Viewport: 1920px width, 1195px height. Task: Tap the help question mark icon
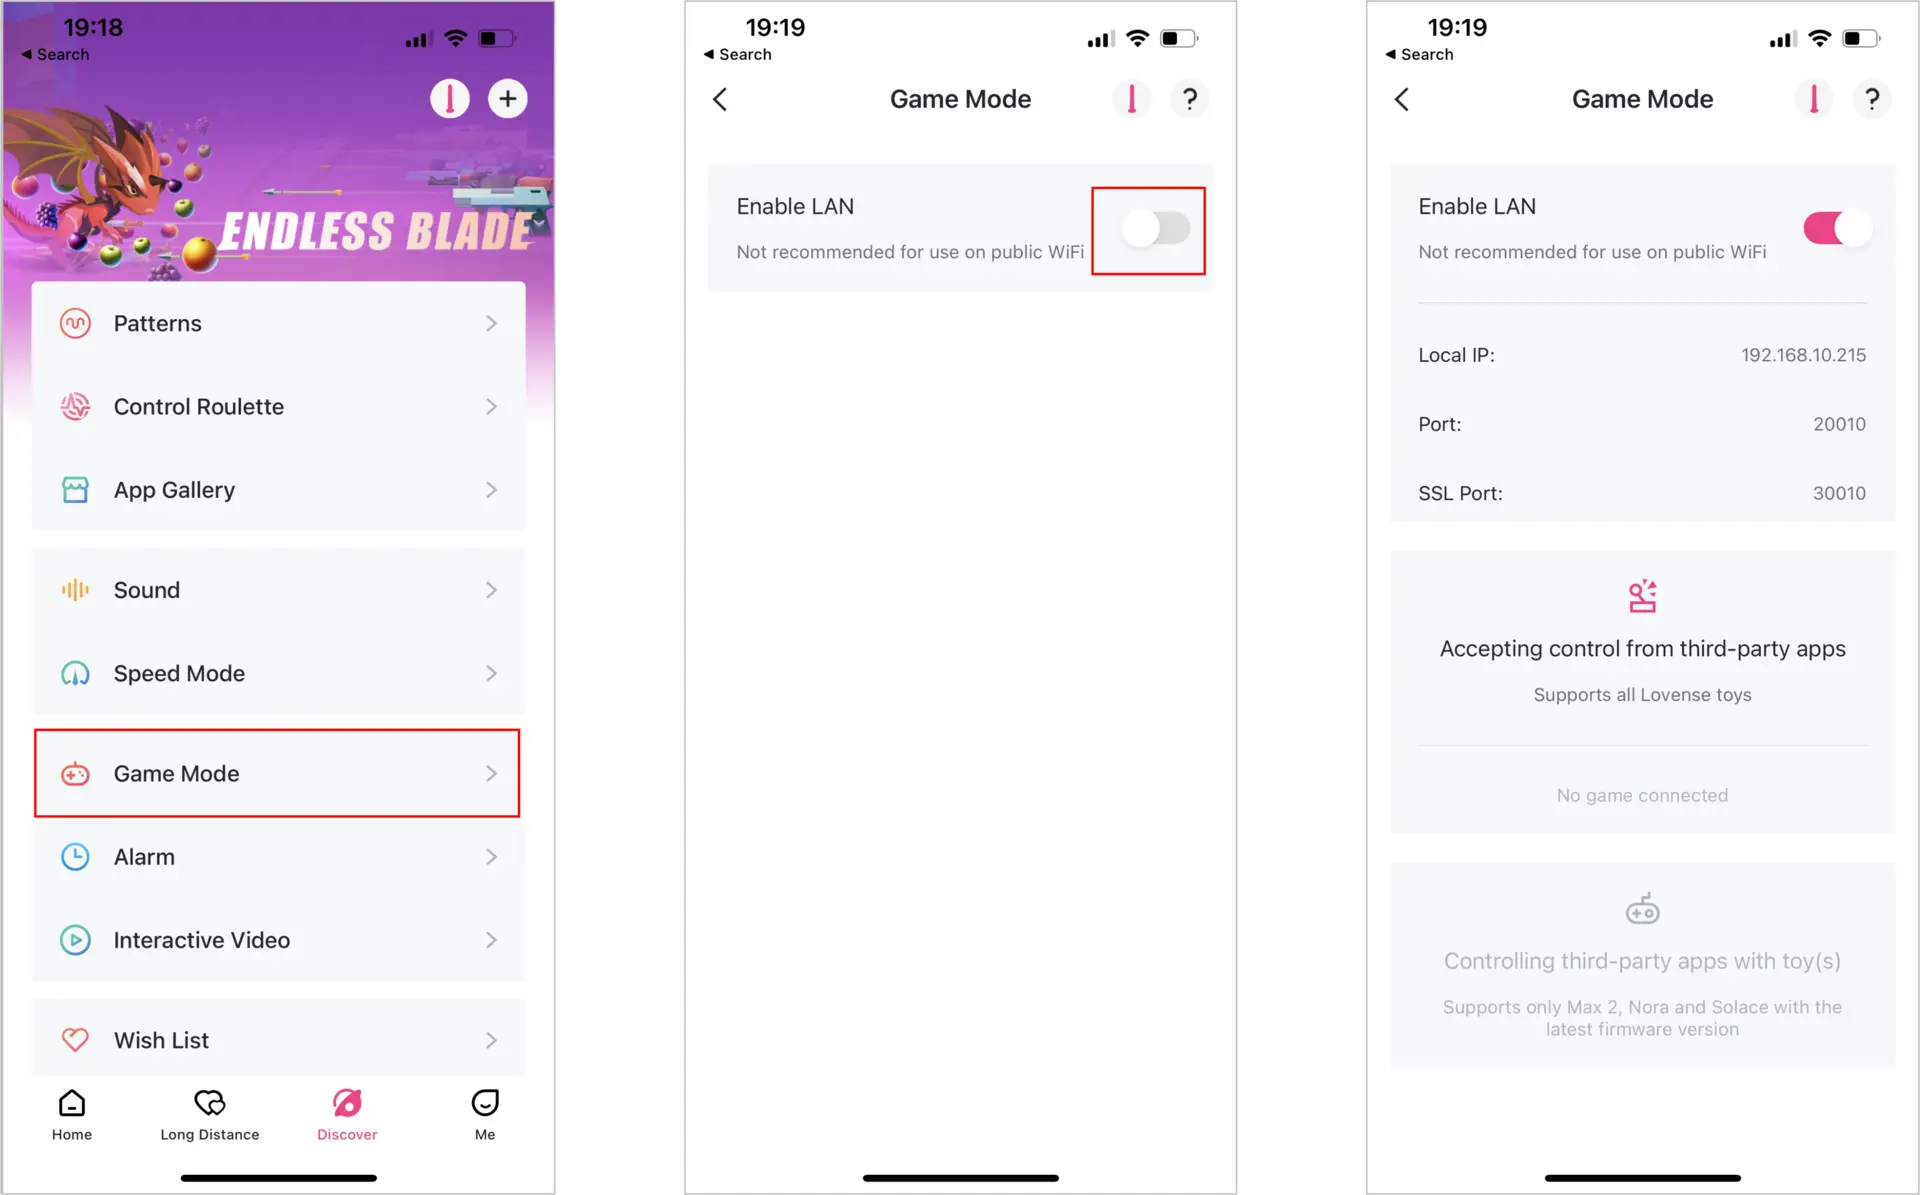pos(1189,98)
